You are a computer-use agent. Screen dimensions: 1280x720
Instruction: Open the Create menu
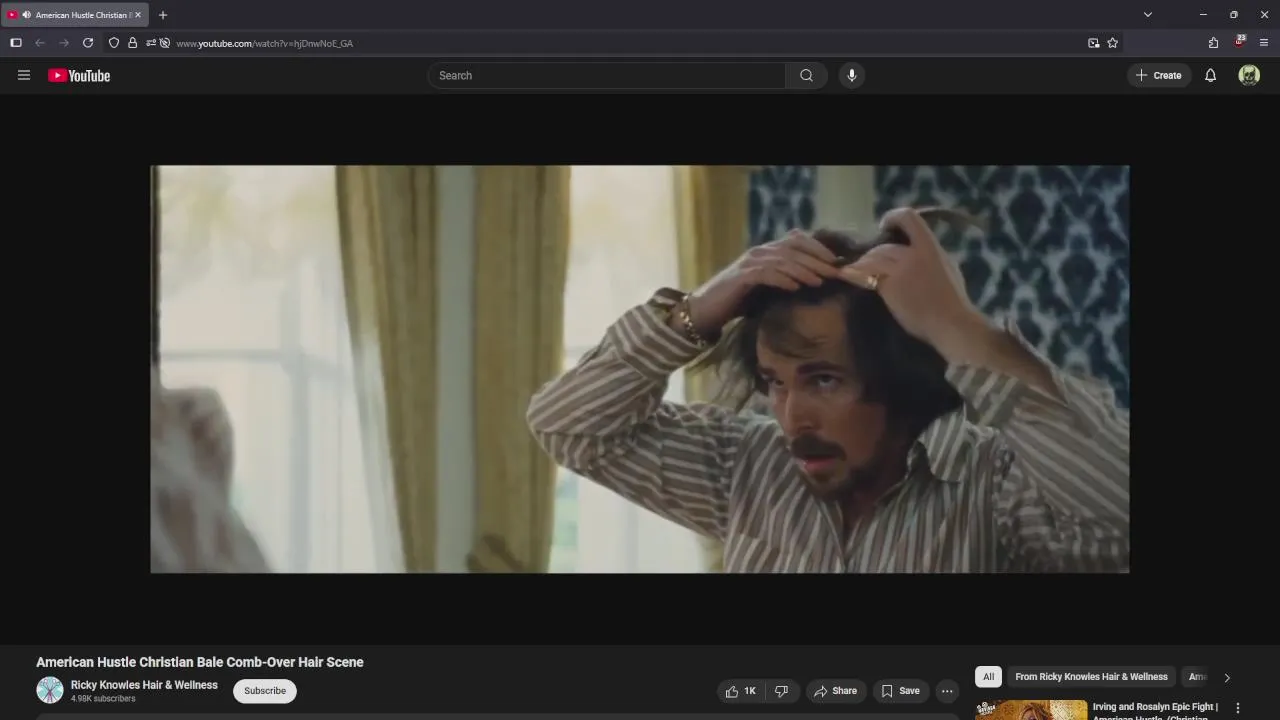1159,76
